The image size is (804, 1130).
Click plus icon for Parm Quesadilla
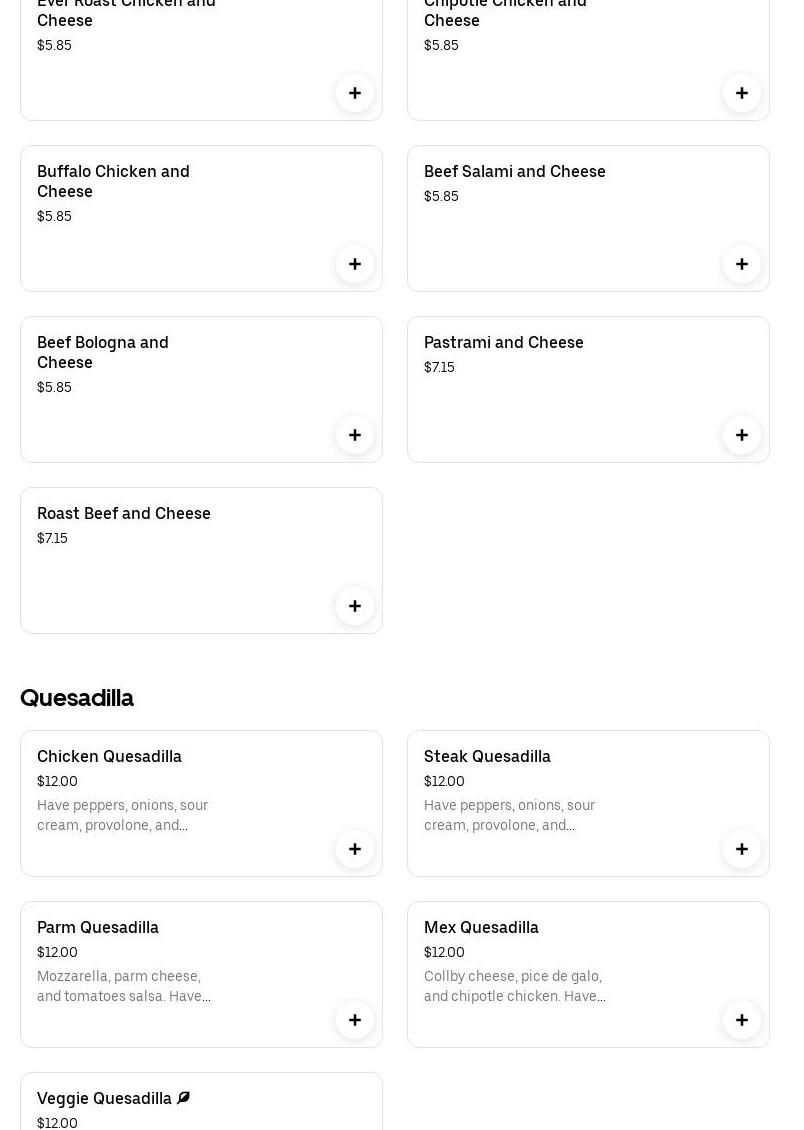pyautogui.click(x=355, y=1020)
